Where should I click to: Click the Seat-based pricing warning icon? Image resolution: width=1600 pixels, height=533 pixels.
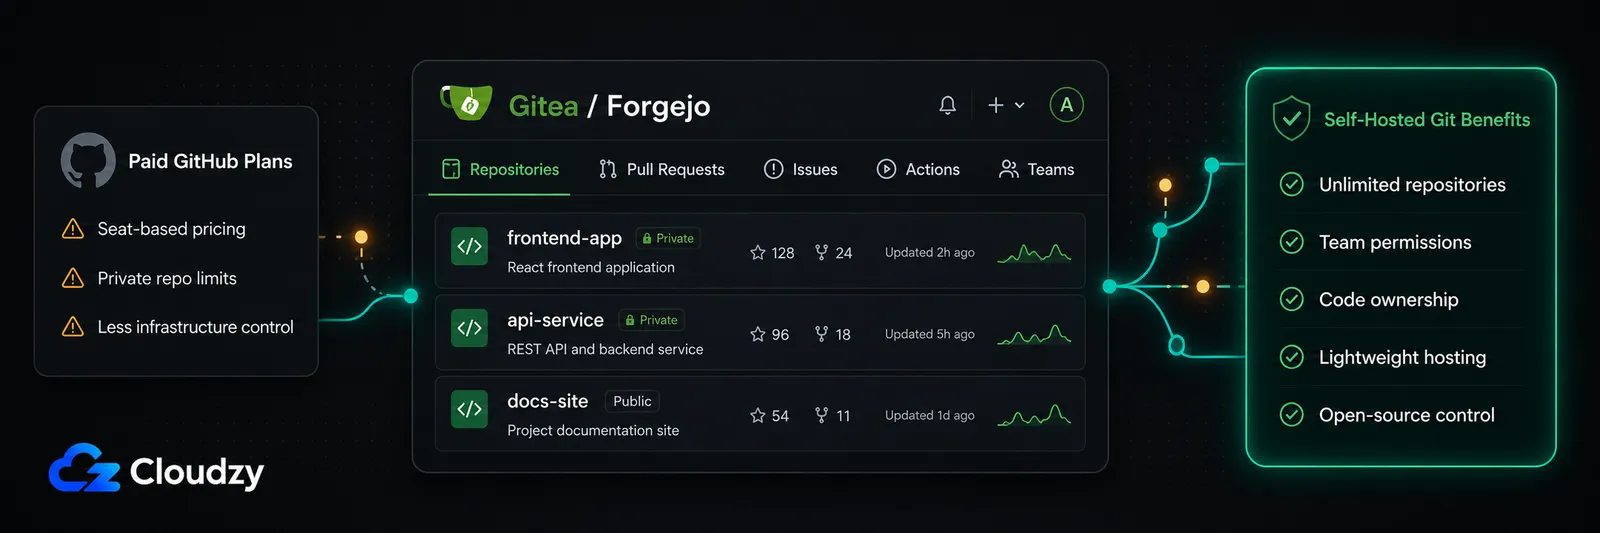[73, 229]
